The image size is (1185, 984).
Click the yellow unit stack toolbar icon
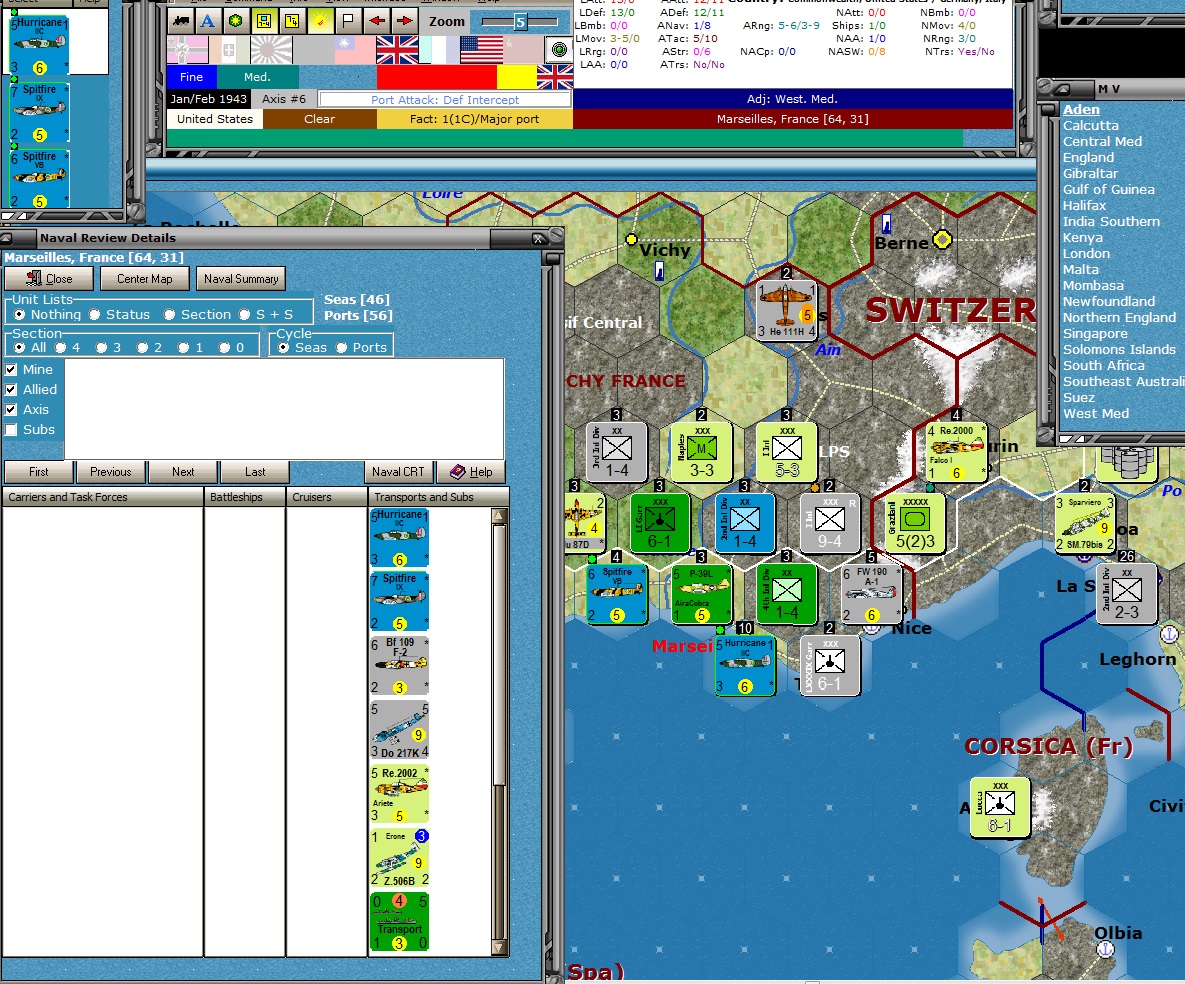292,20
